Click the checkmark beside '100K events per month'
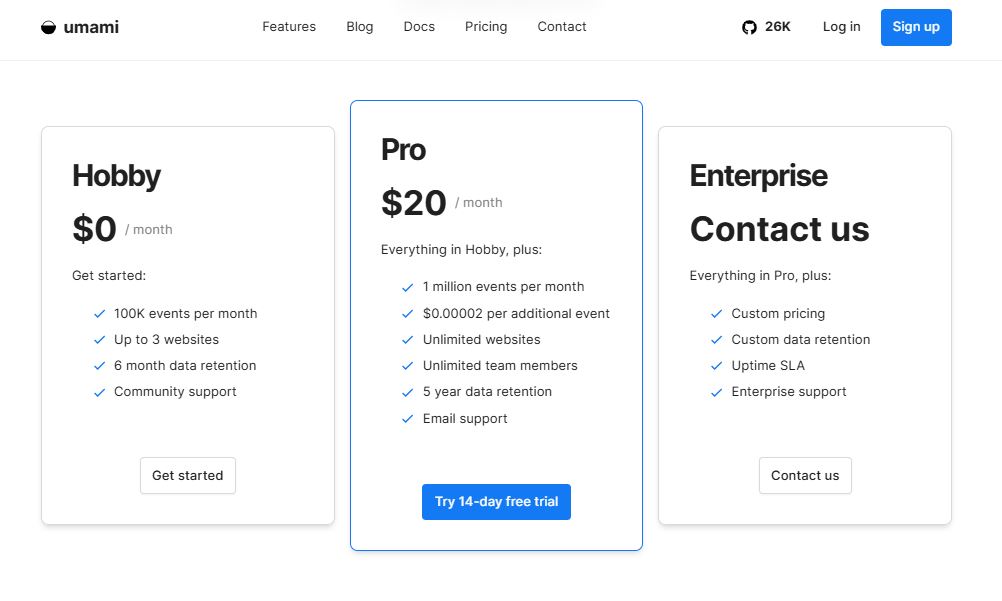This screenshot has height=601, width=1002. coord(100,313)
